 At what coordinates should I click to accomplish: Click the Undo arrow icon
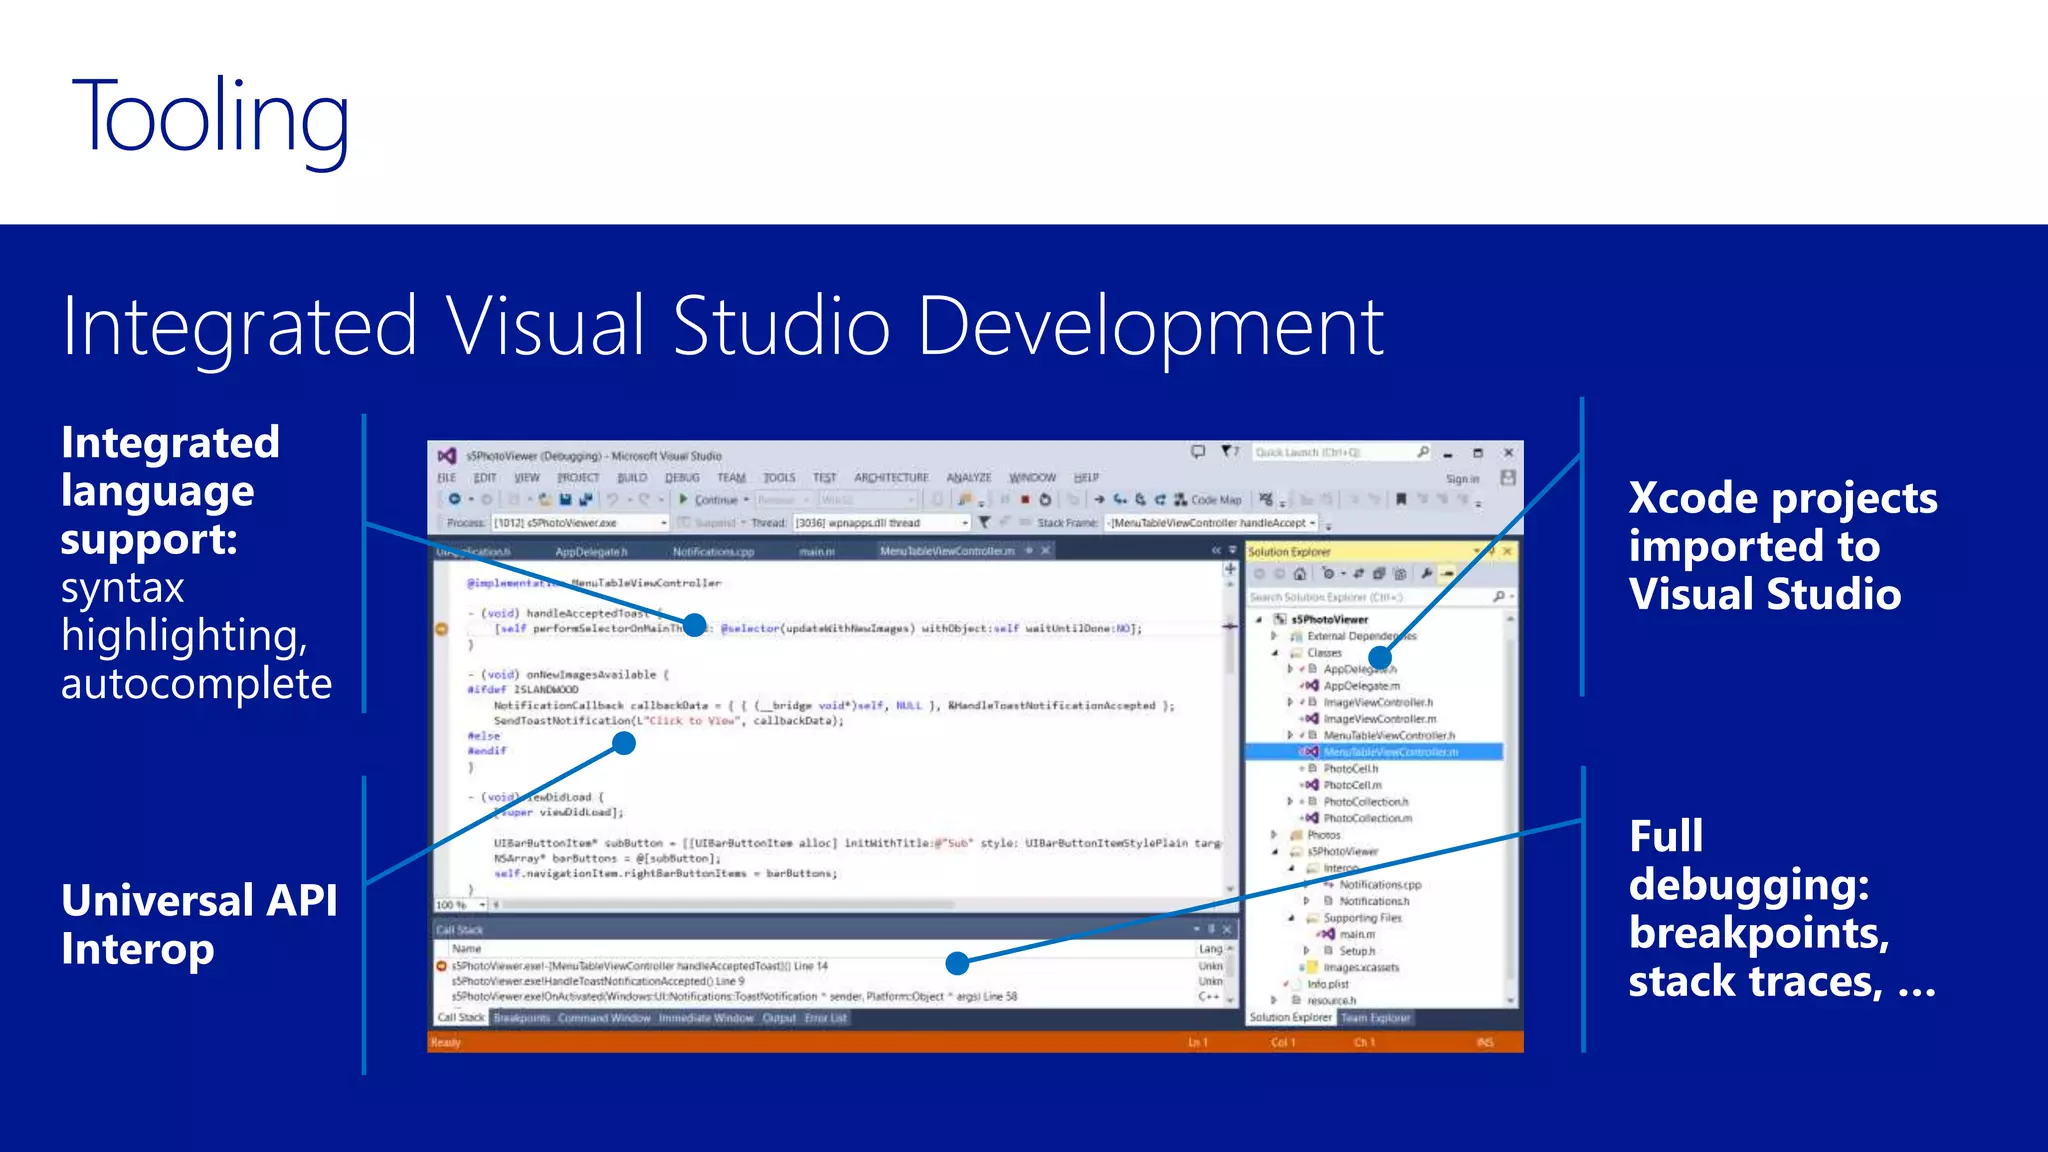pos(612,499)
